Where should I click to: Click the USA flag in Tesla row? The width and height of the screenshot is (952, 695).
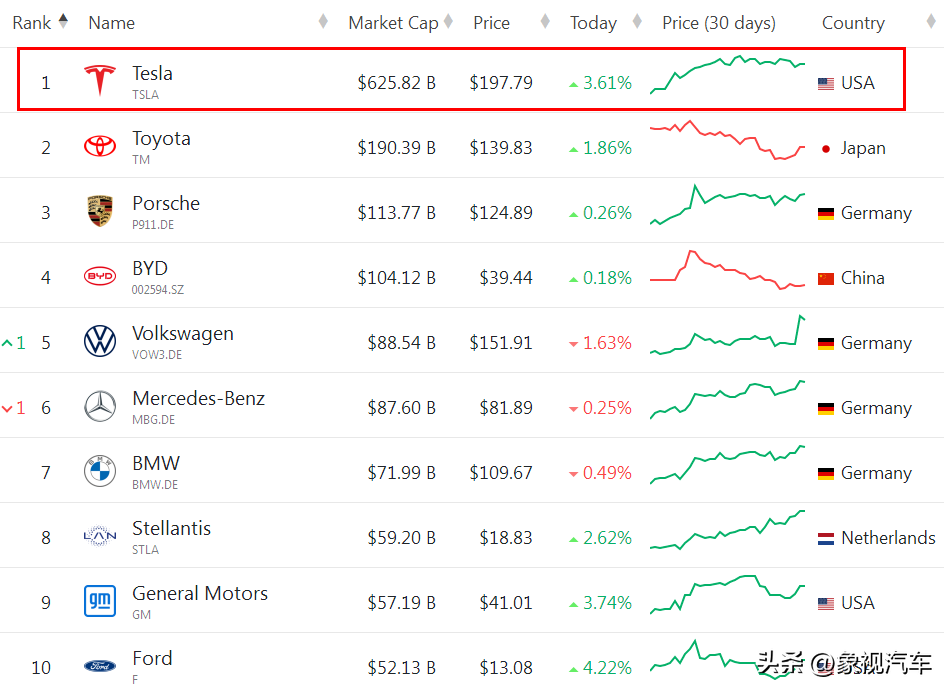click(x=826, y=84)
